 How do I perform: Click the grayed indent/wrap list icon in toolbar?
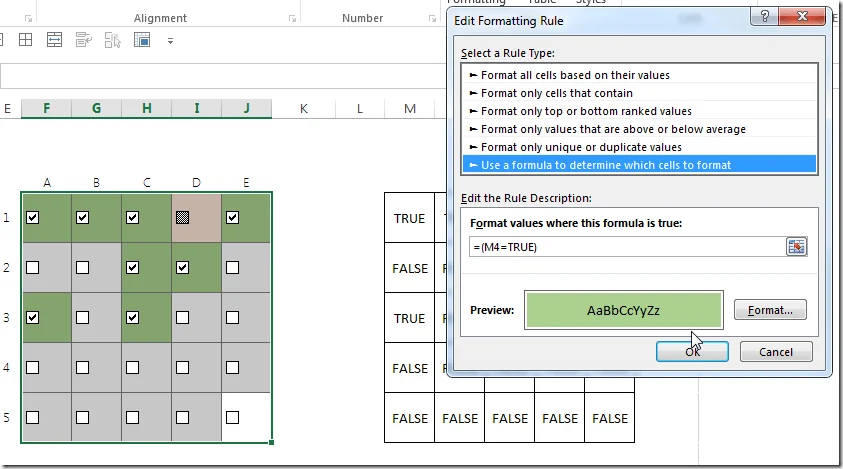(83, 40)
